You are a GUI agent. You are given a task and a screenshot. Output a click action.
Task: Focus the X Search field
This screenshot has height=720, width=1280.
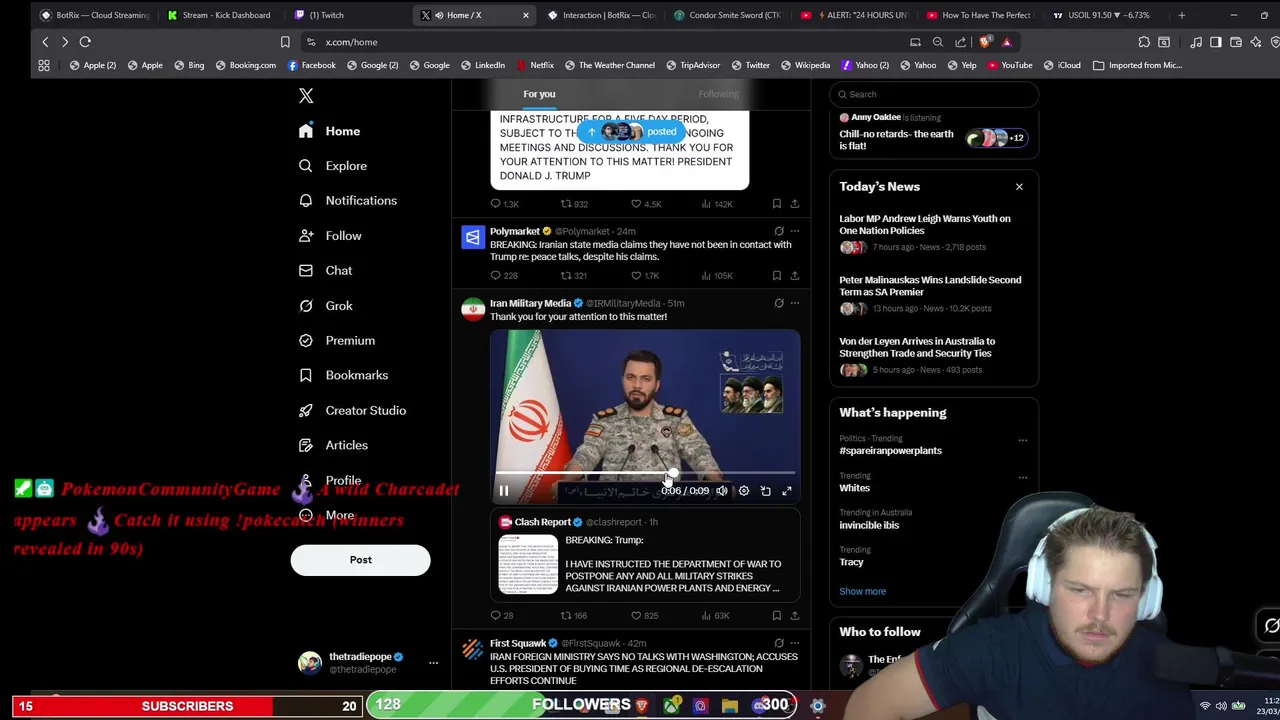[x=934, y=94]
